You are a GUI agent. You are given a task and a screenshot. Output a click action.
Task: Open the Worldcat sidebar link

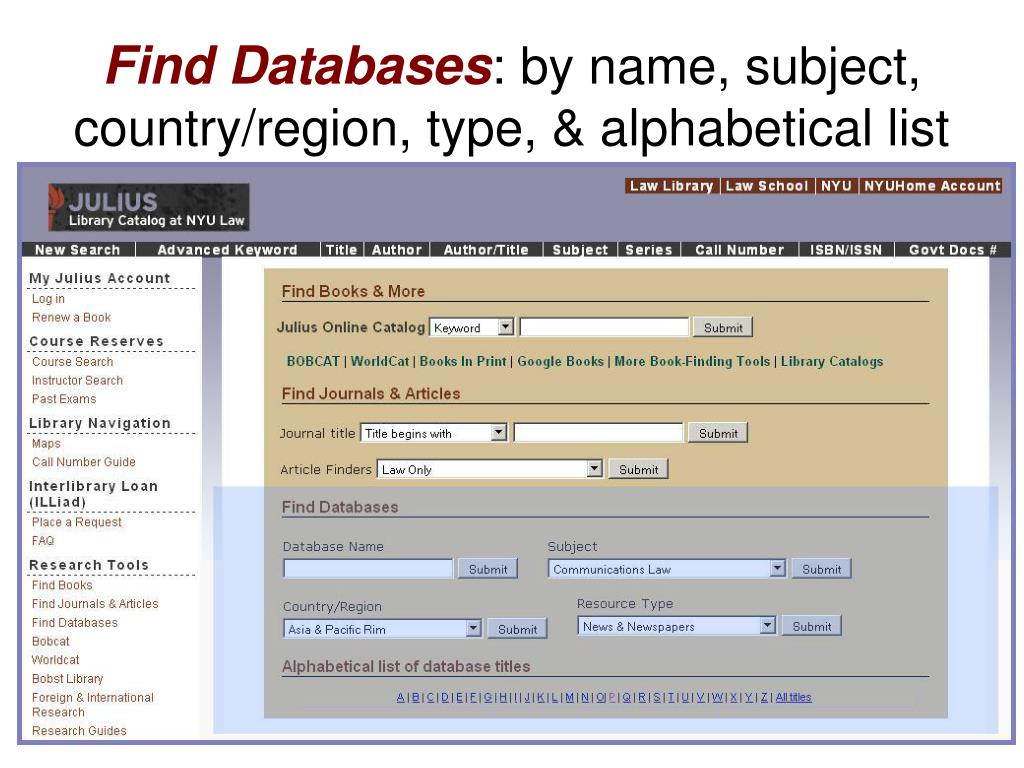[x=56, y=660]
